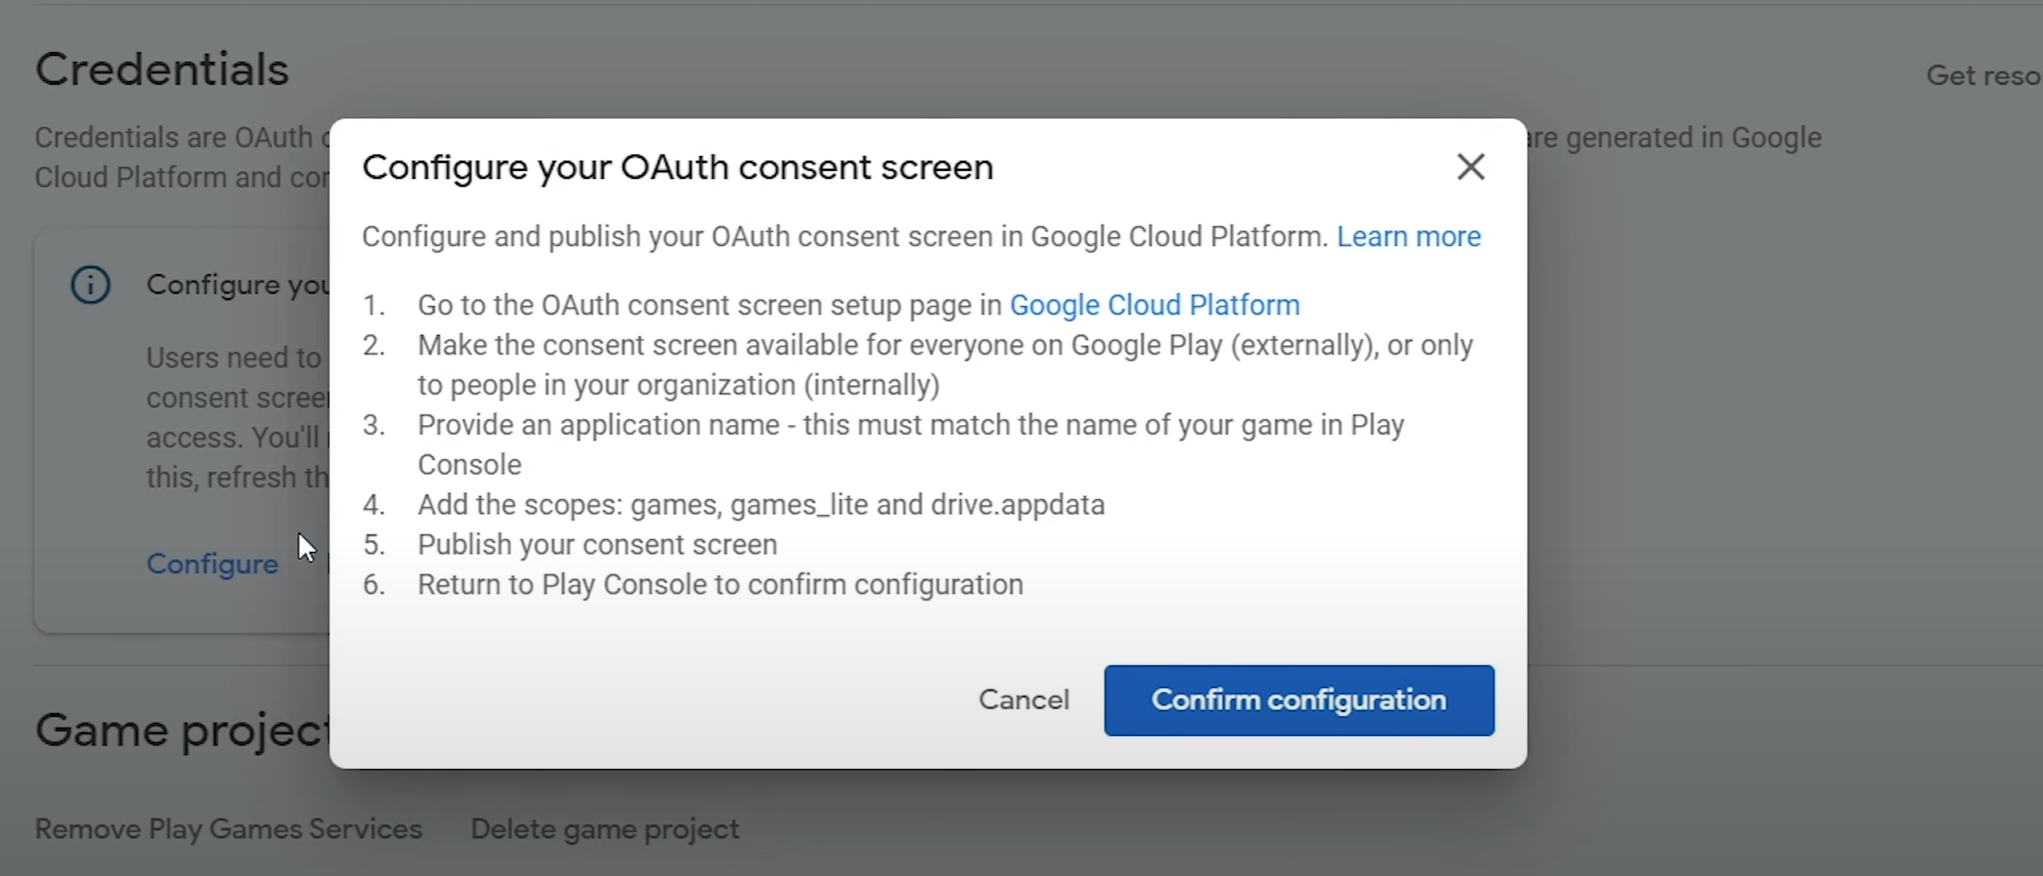
Task: Click step 5 'Publish your consent screen'
Action: point(597,545)
